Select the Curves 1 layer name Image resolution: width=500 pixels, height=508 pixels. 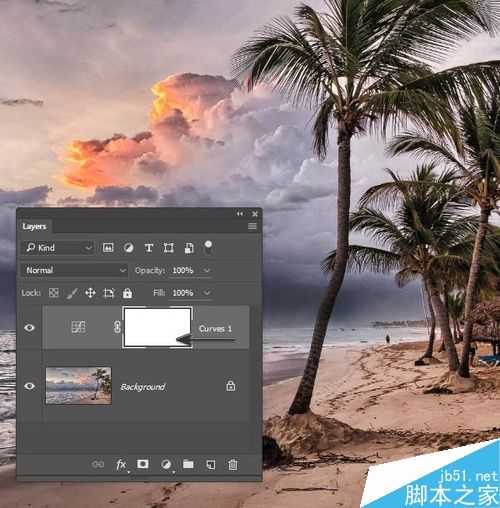pyautogui.click(x=215, y=329)
